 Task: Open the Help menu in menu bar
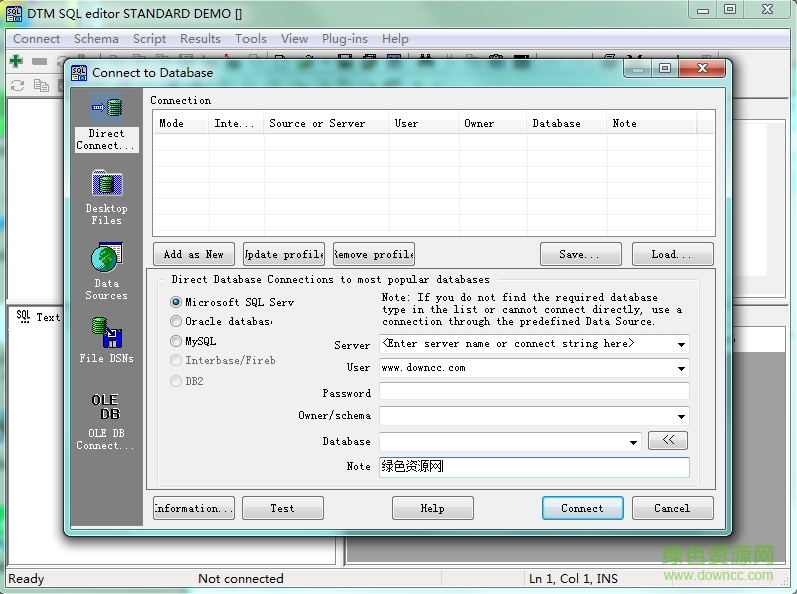(395, 39)
